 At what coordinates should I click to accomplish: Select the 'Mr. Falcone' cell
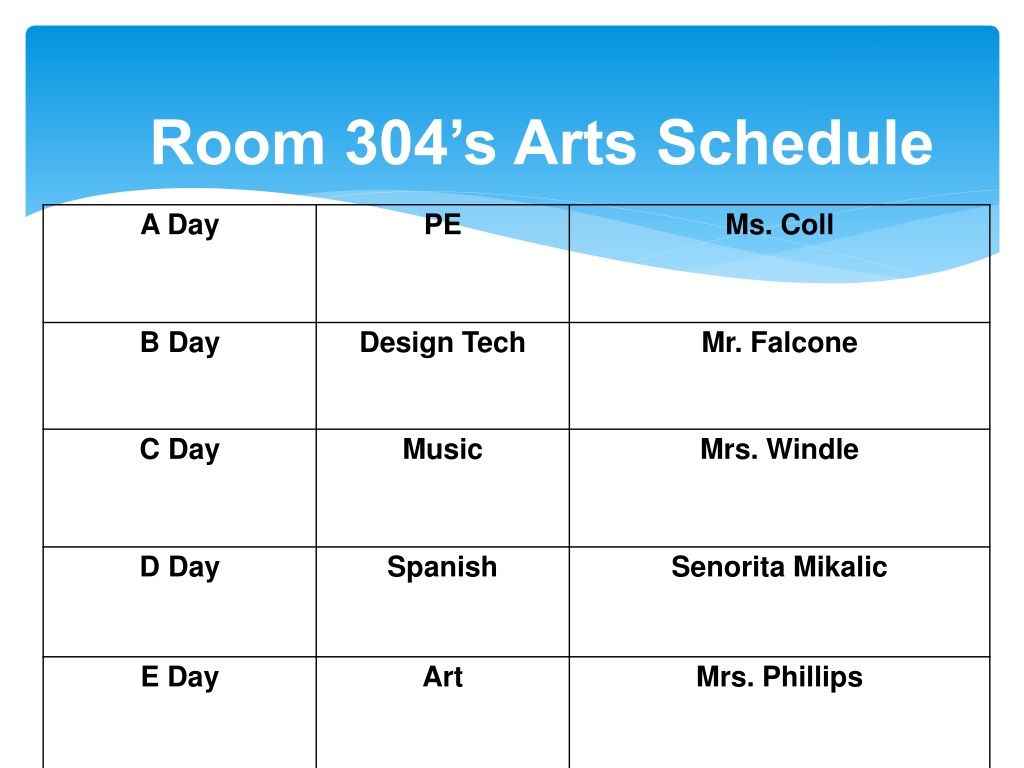pyautogui.click(x=780, y=376)
